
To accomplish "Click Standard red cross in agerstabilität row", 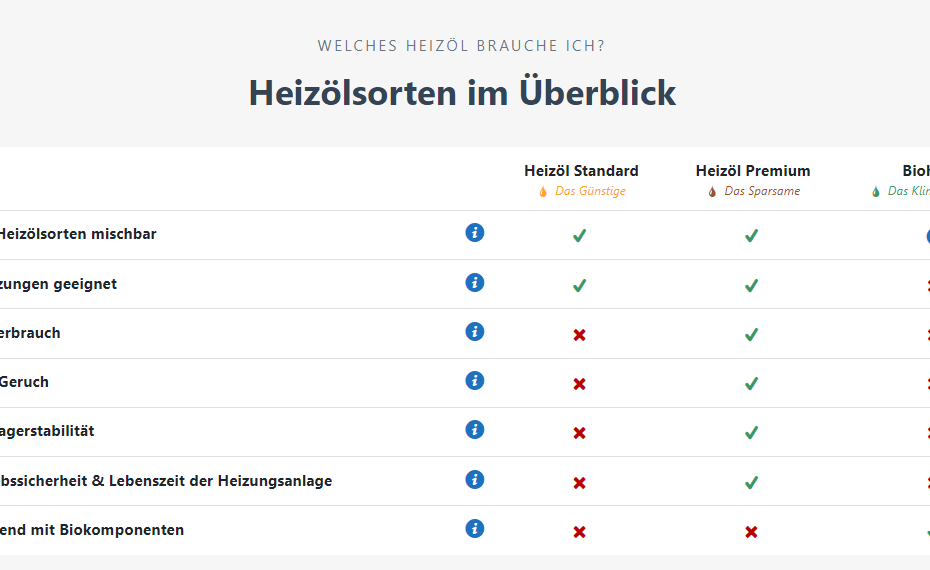I will tap(579, 434).
